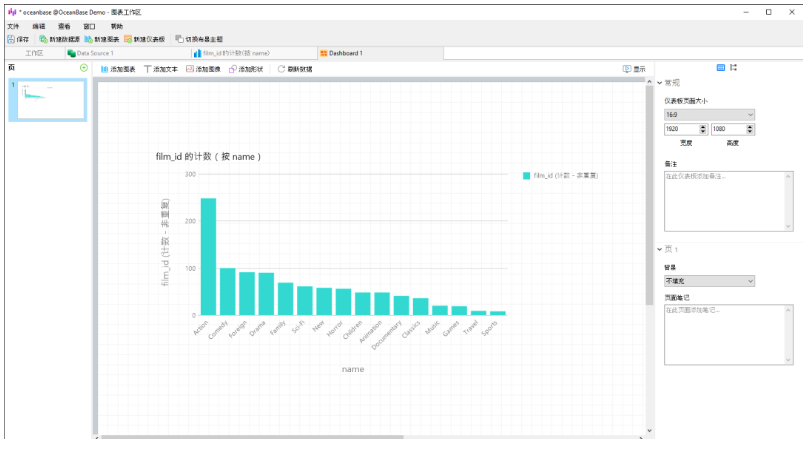Screen dimensions: 805x462
Task: Click 新建仪表板 new dashboard toolbar button
Action: (144, 39)
